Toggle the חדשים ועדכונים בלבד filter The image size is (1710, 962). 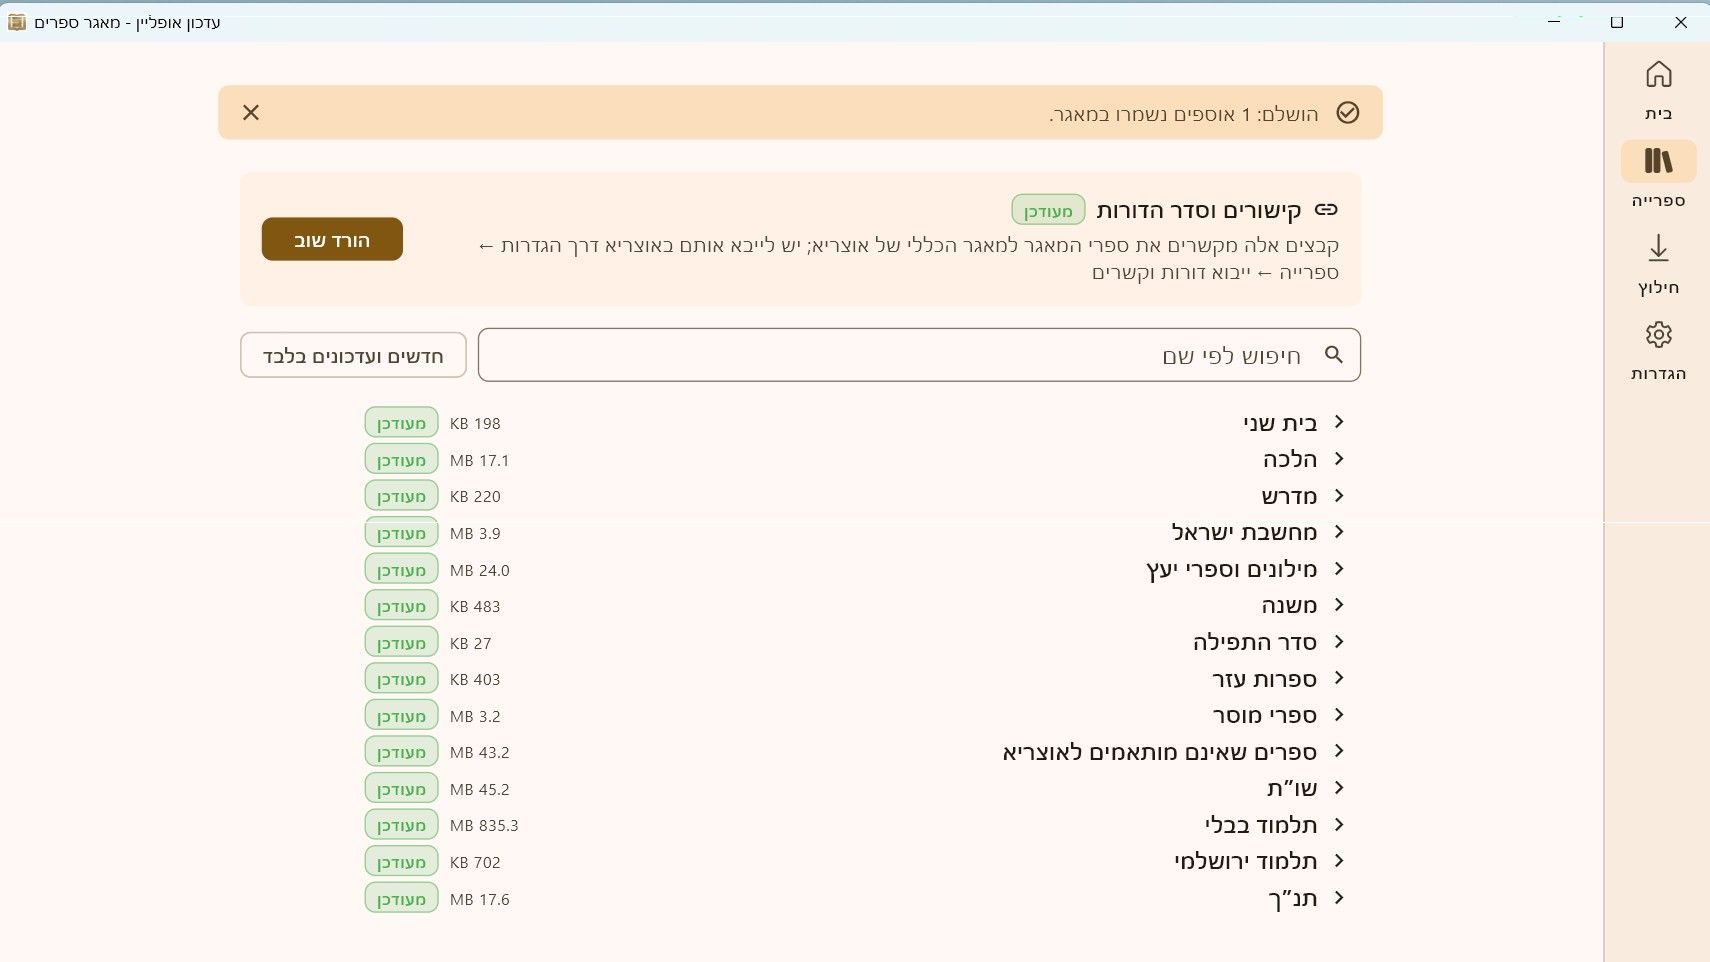(x=353, y=355)
